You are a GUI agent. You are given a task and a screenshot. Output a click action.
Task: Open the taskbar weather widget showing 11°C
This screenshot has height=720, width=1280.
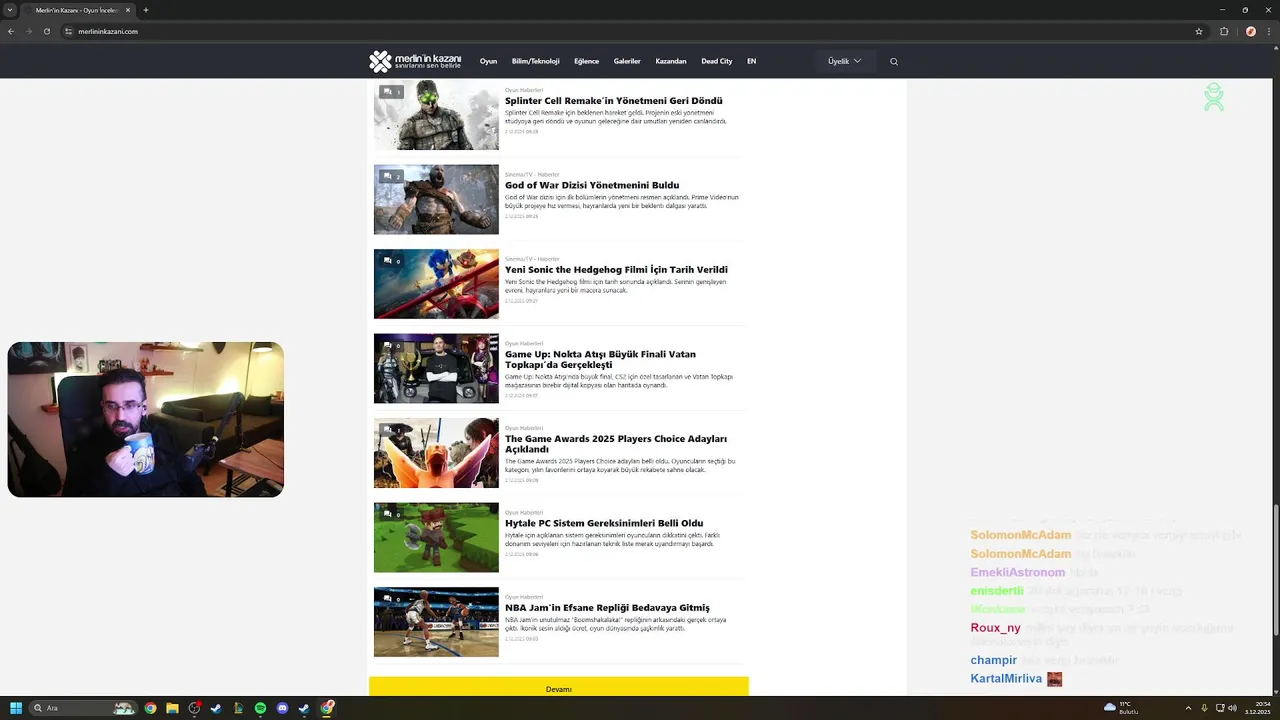click(1122, 708)
